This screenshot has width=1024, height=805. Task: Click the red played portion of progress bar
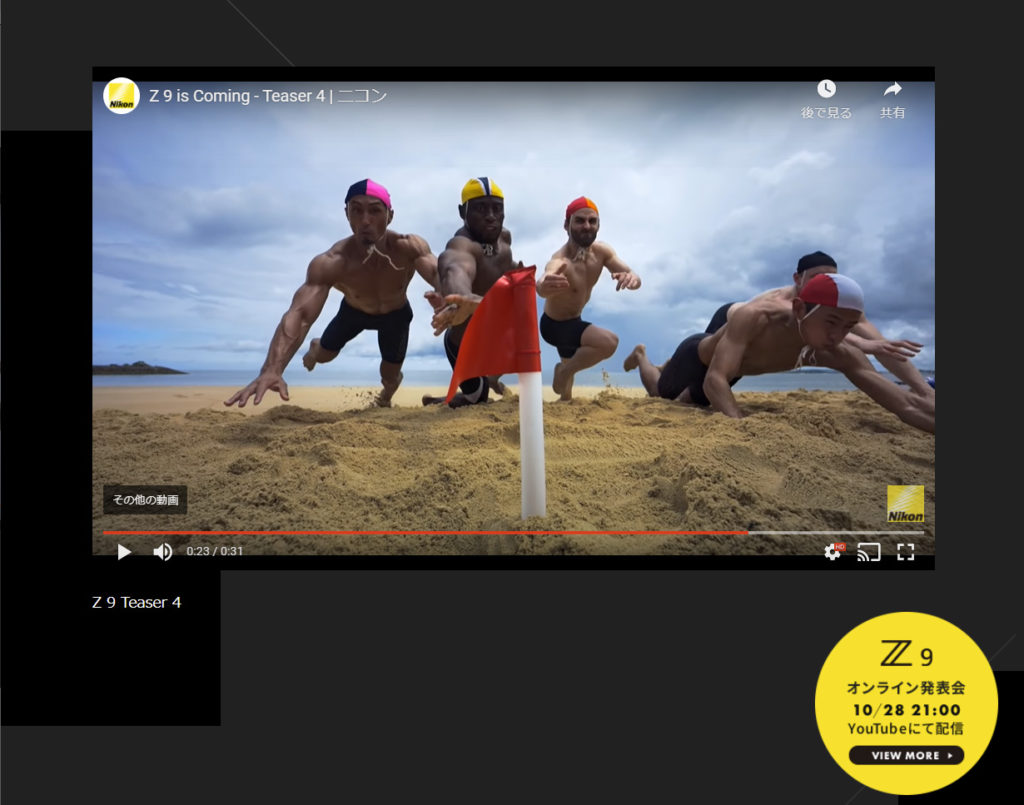pos(420,533)
